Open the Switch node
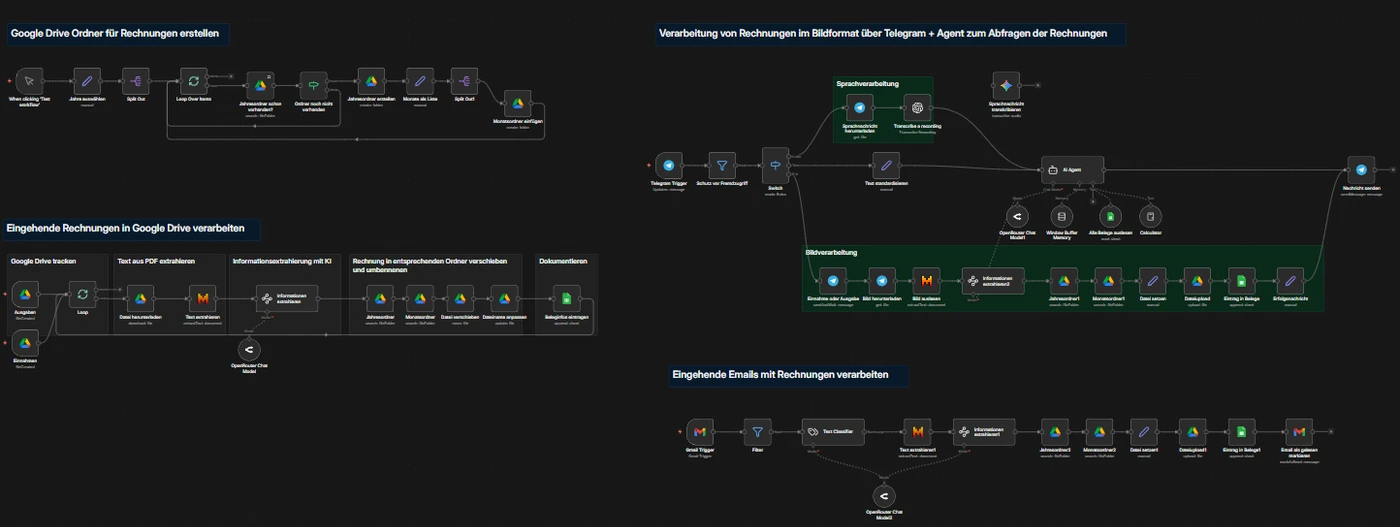1400x527 pixels. click(776, 166)
